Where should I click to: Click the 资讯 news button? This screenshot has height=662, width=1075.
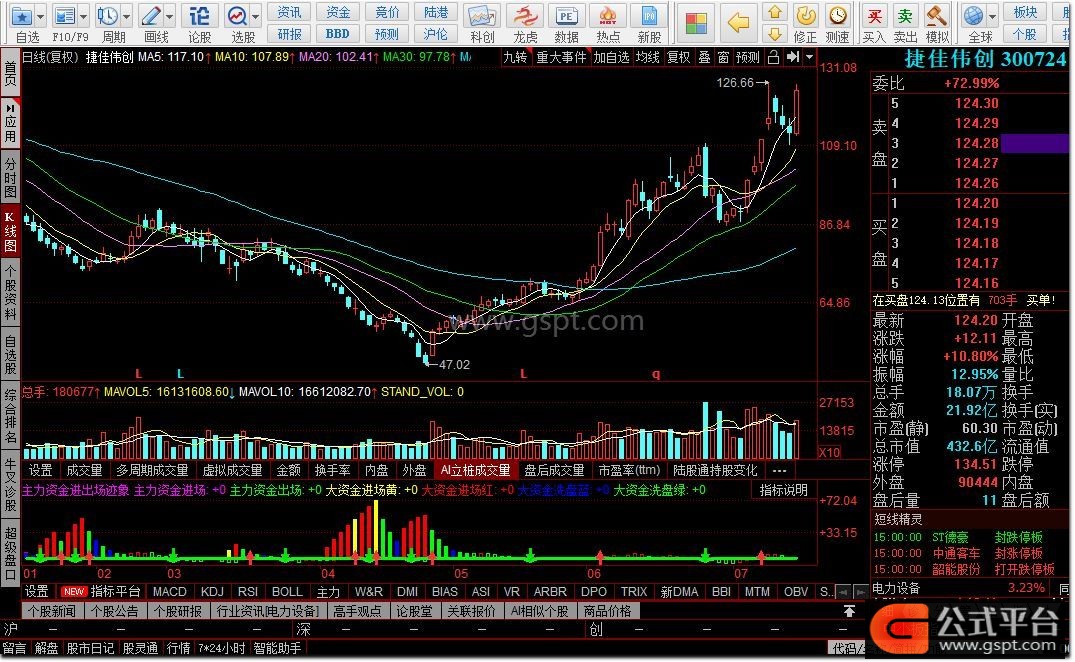(289, 12)
